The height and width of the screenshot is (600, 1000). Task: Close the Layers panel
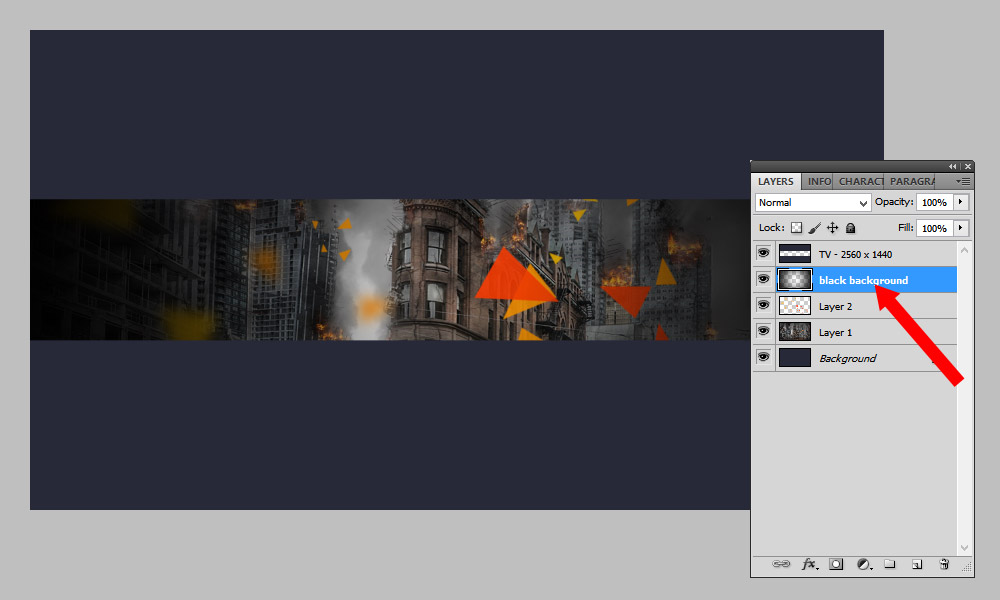coord(967,166)
